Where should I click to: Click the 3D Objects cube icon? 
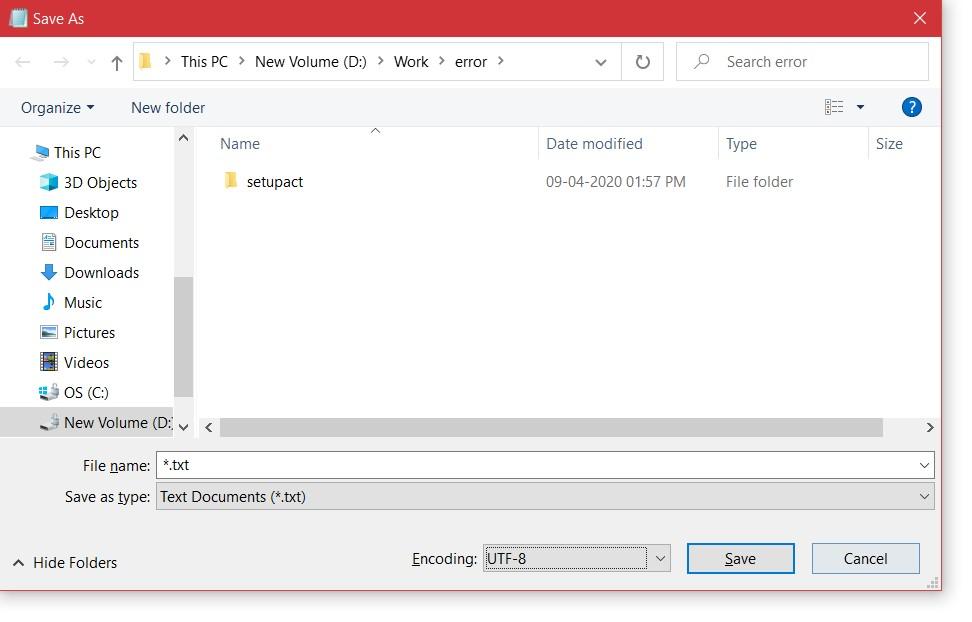click(x=48, y=182)
